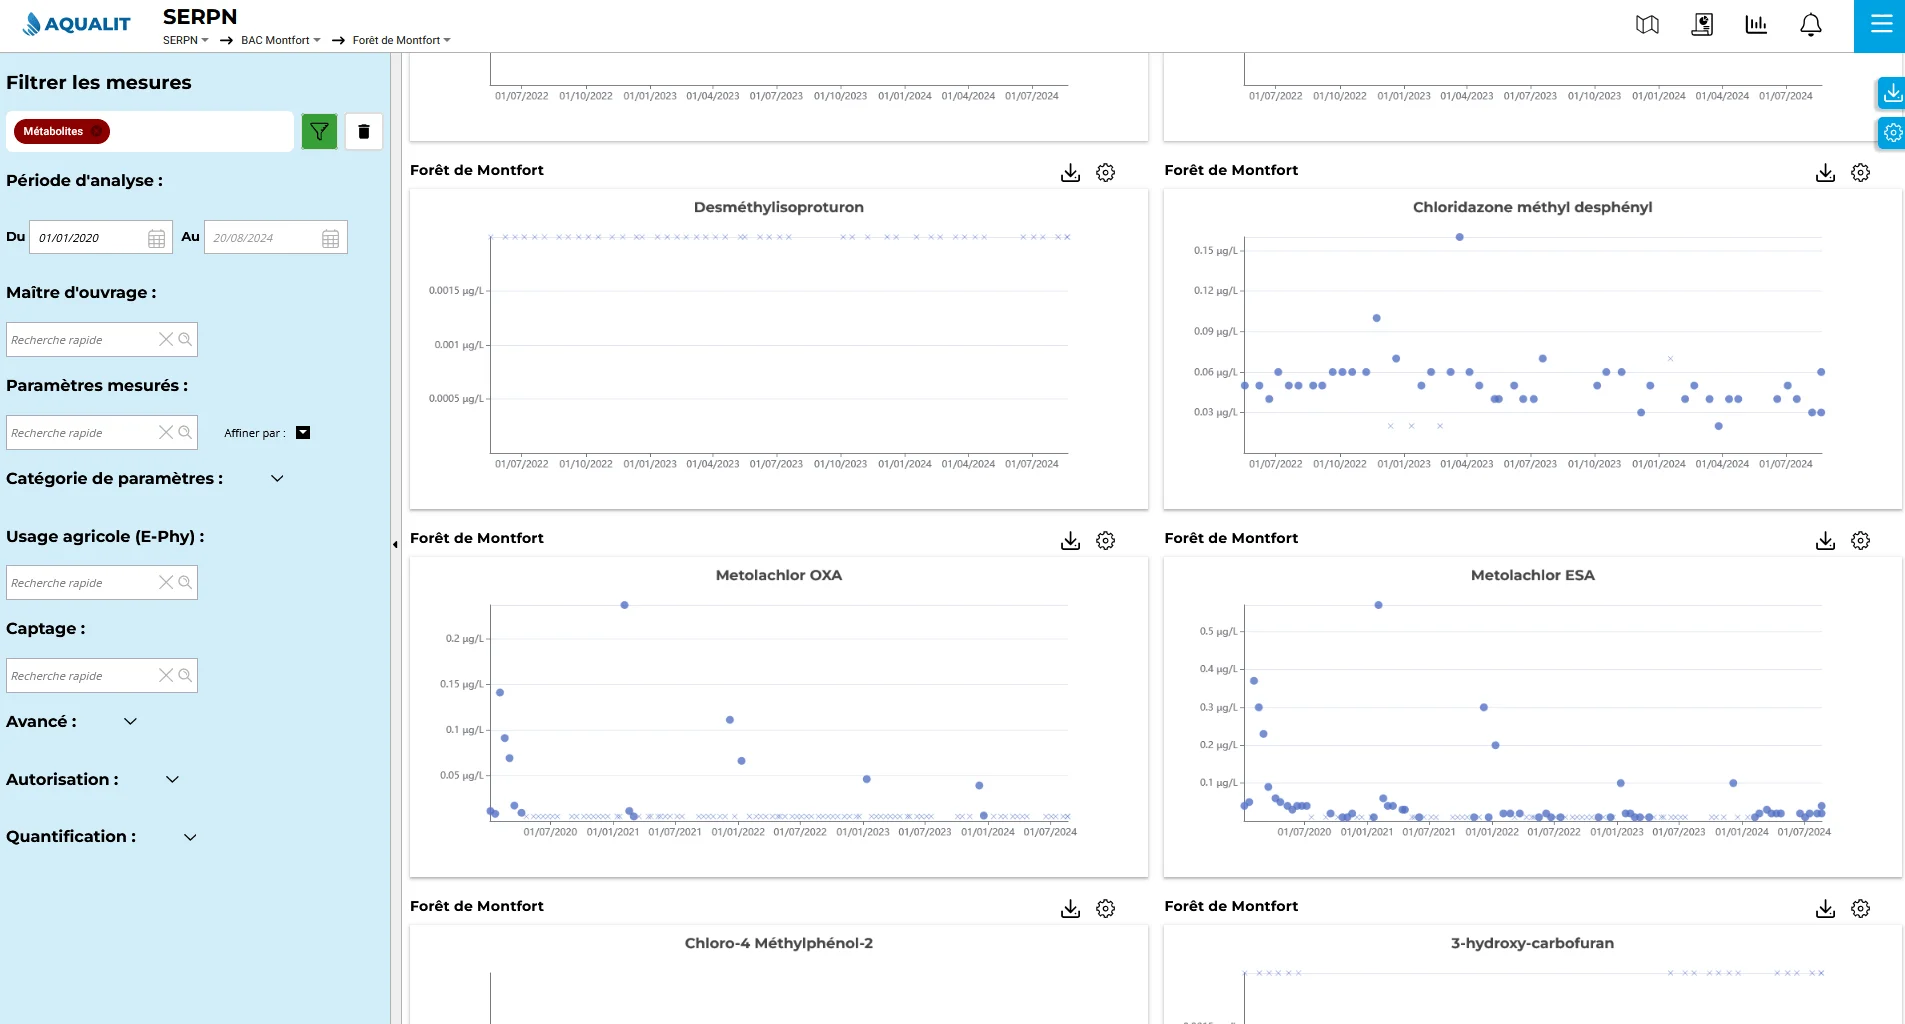Apply filters with green funnel button
The height and width of the screenshot is (1024, 1905).
tap(319, 131)
